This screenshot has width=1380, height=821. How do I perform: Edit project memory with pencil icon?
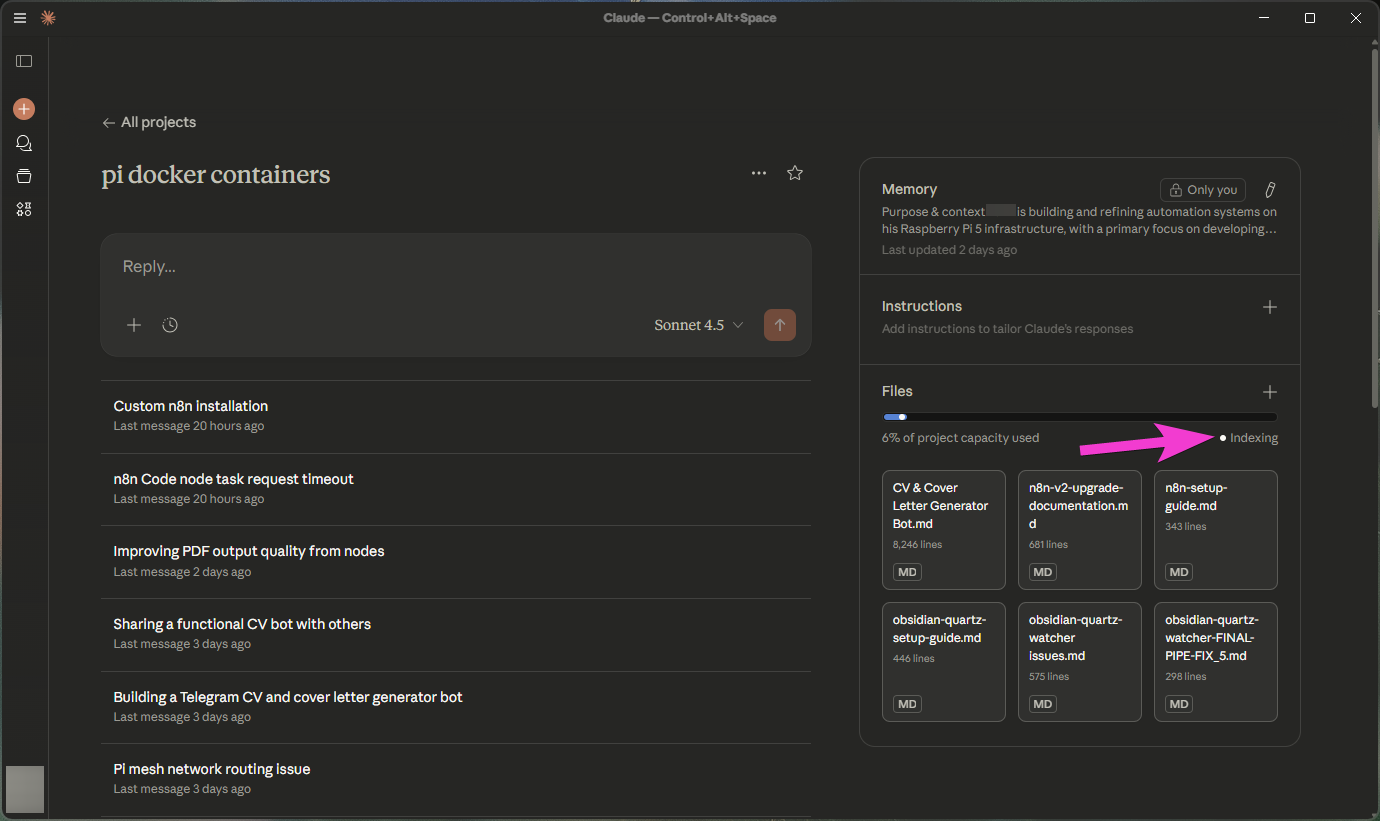click(x=1270, y=190)
